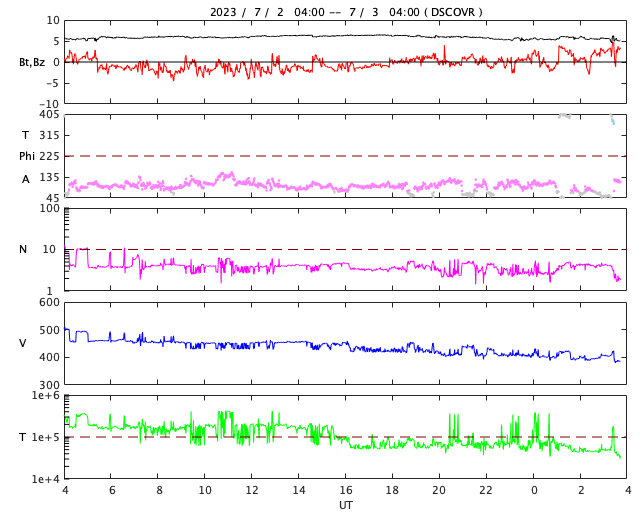Click the '18' hour label on the UT axis
This screenshot has height=512, width=640.
click(392, 490)
